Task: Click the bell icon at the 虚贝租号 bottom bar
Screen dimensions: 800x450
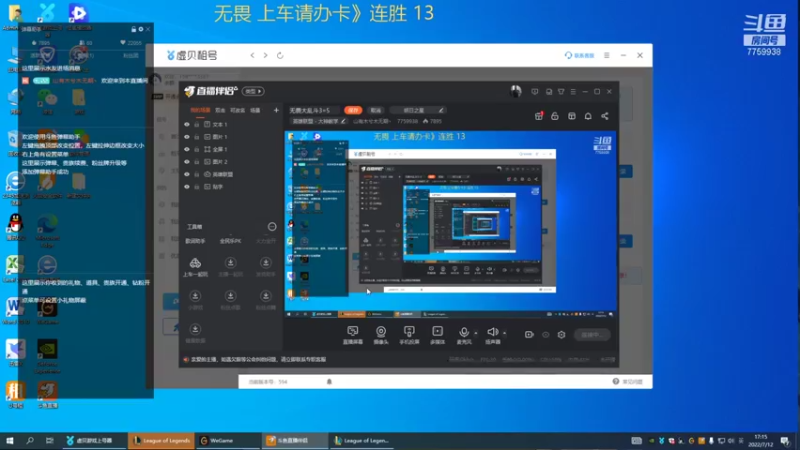Action: [x=329, y=382]
